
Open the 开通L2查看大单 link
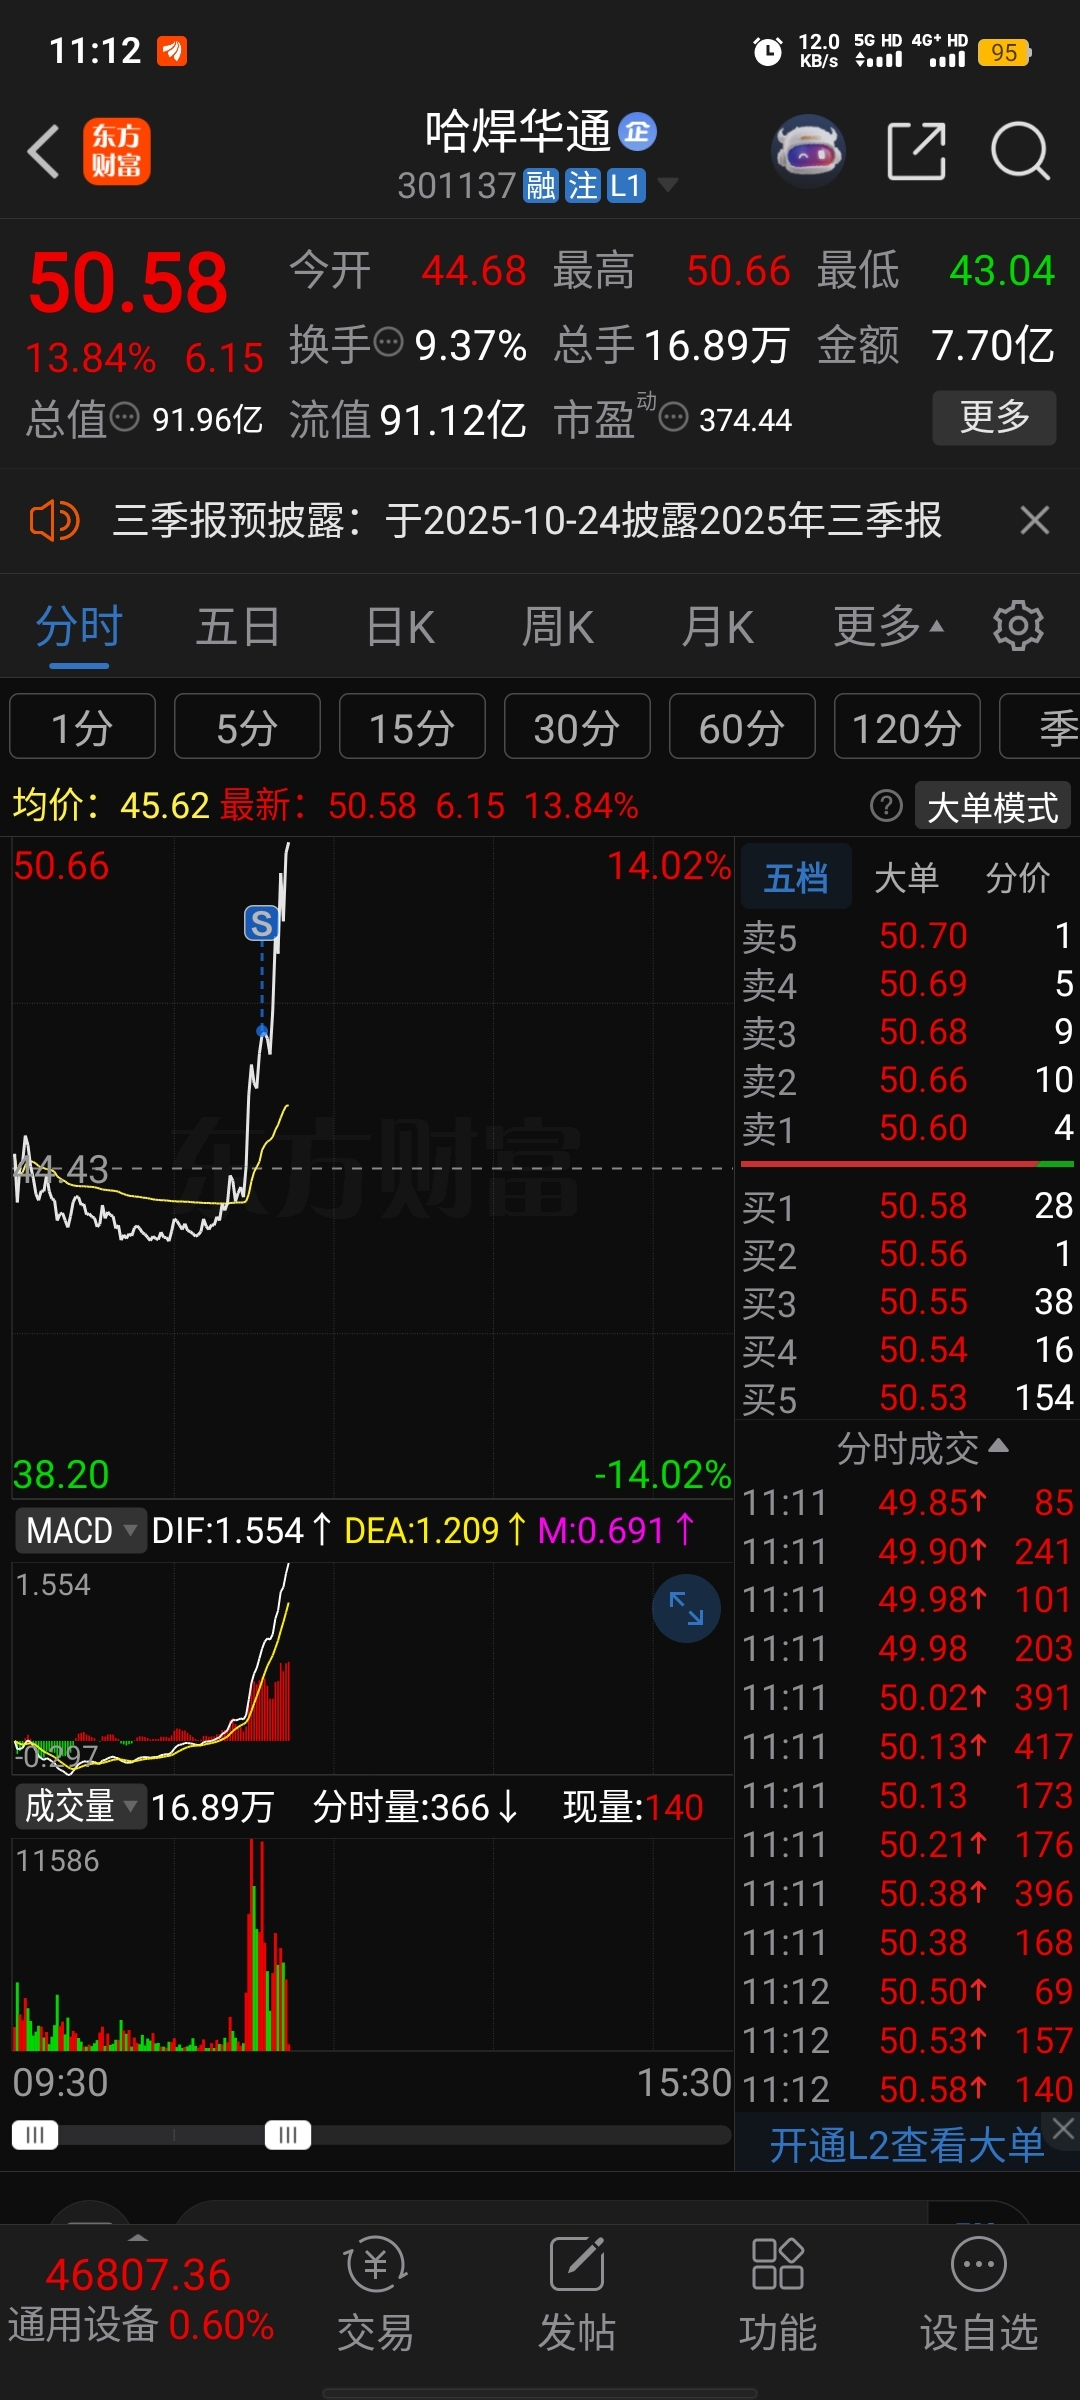(x=906, y=2145)
